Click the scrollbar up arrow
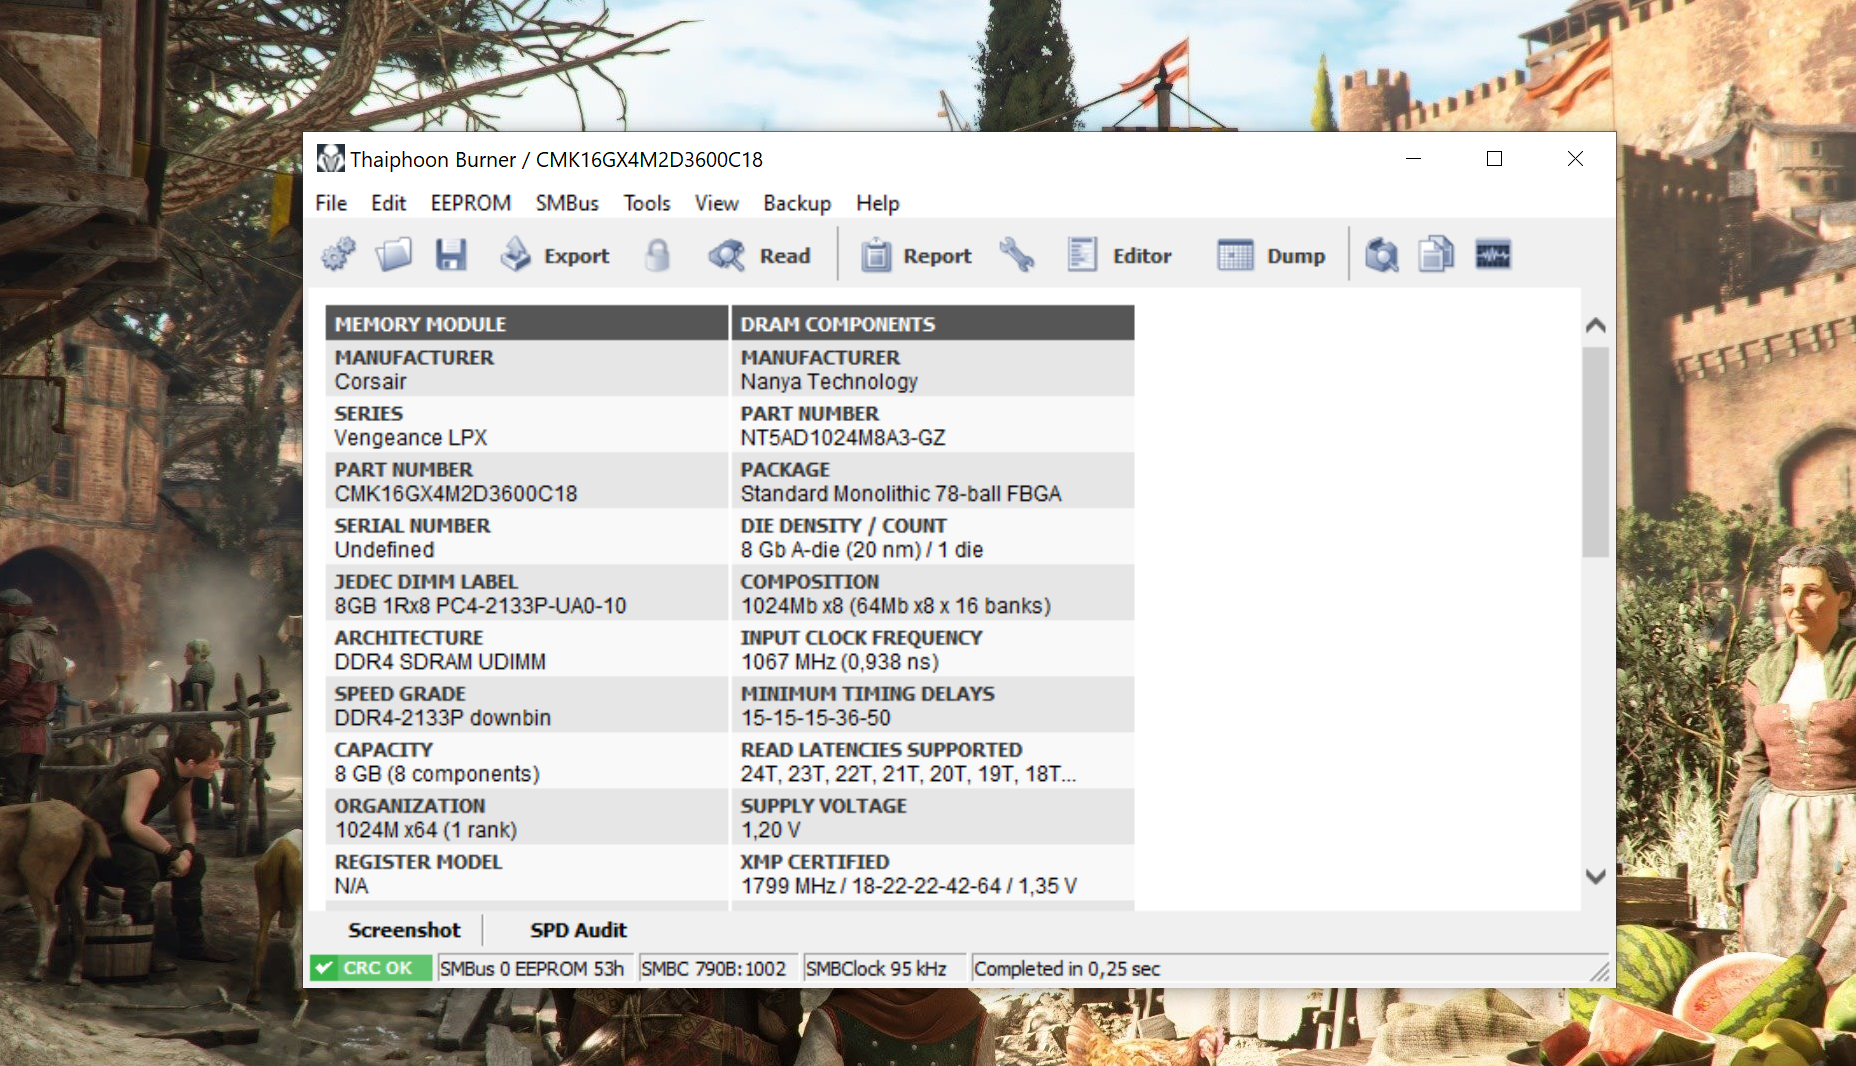Image resolution: width=1856 pixels, height=1066 pixels. (1596, 325)
